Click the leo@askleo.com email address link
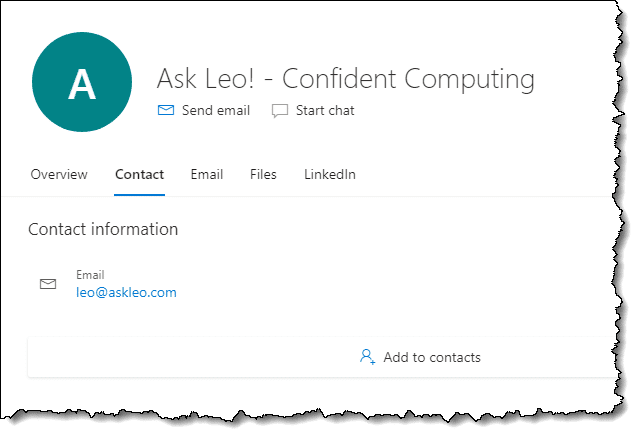 pyautogui.click(x=126, y=292)
